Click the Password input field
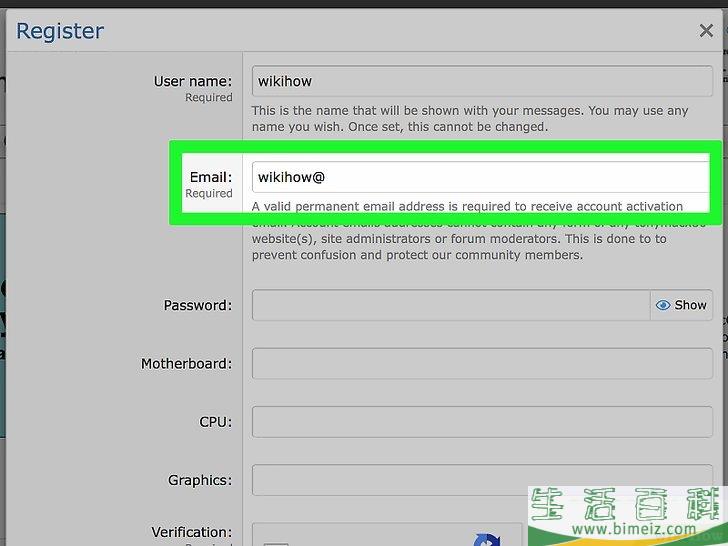728x546 pixels. pyautogui.click(x=451, y=305)
